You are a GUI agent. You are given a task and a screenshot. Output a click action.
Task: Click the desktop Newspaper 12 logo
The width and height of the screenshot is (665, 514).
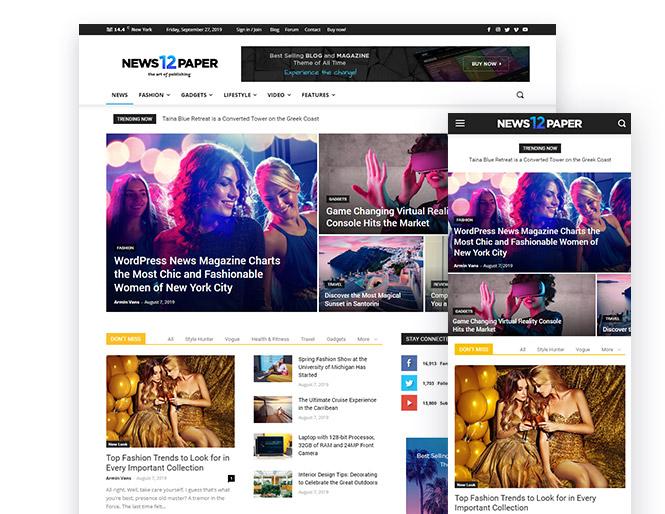point(170,64)
